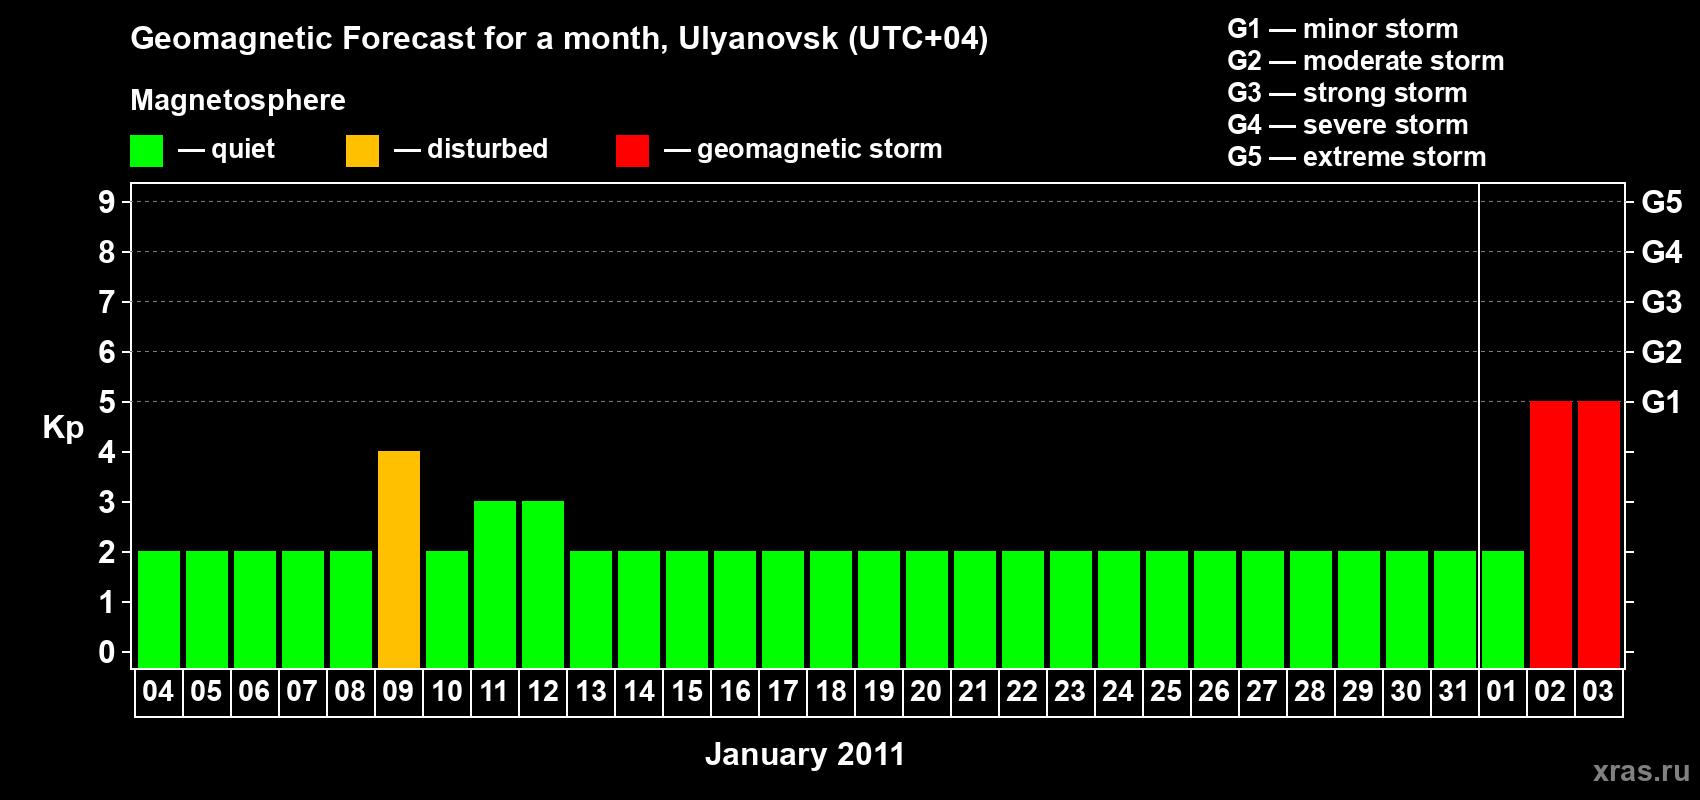Click the Kp axis value 0
The image size is (1700, 800).
pyautogui.click(x=107, y=652)
